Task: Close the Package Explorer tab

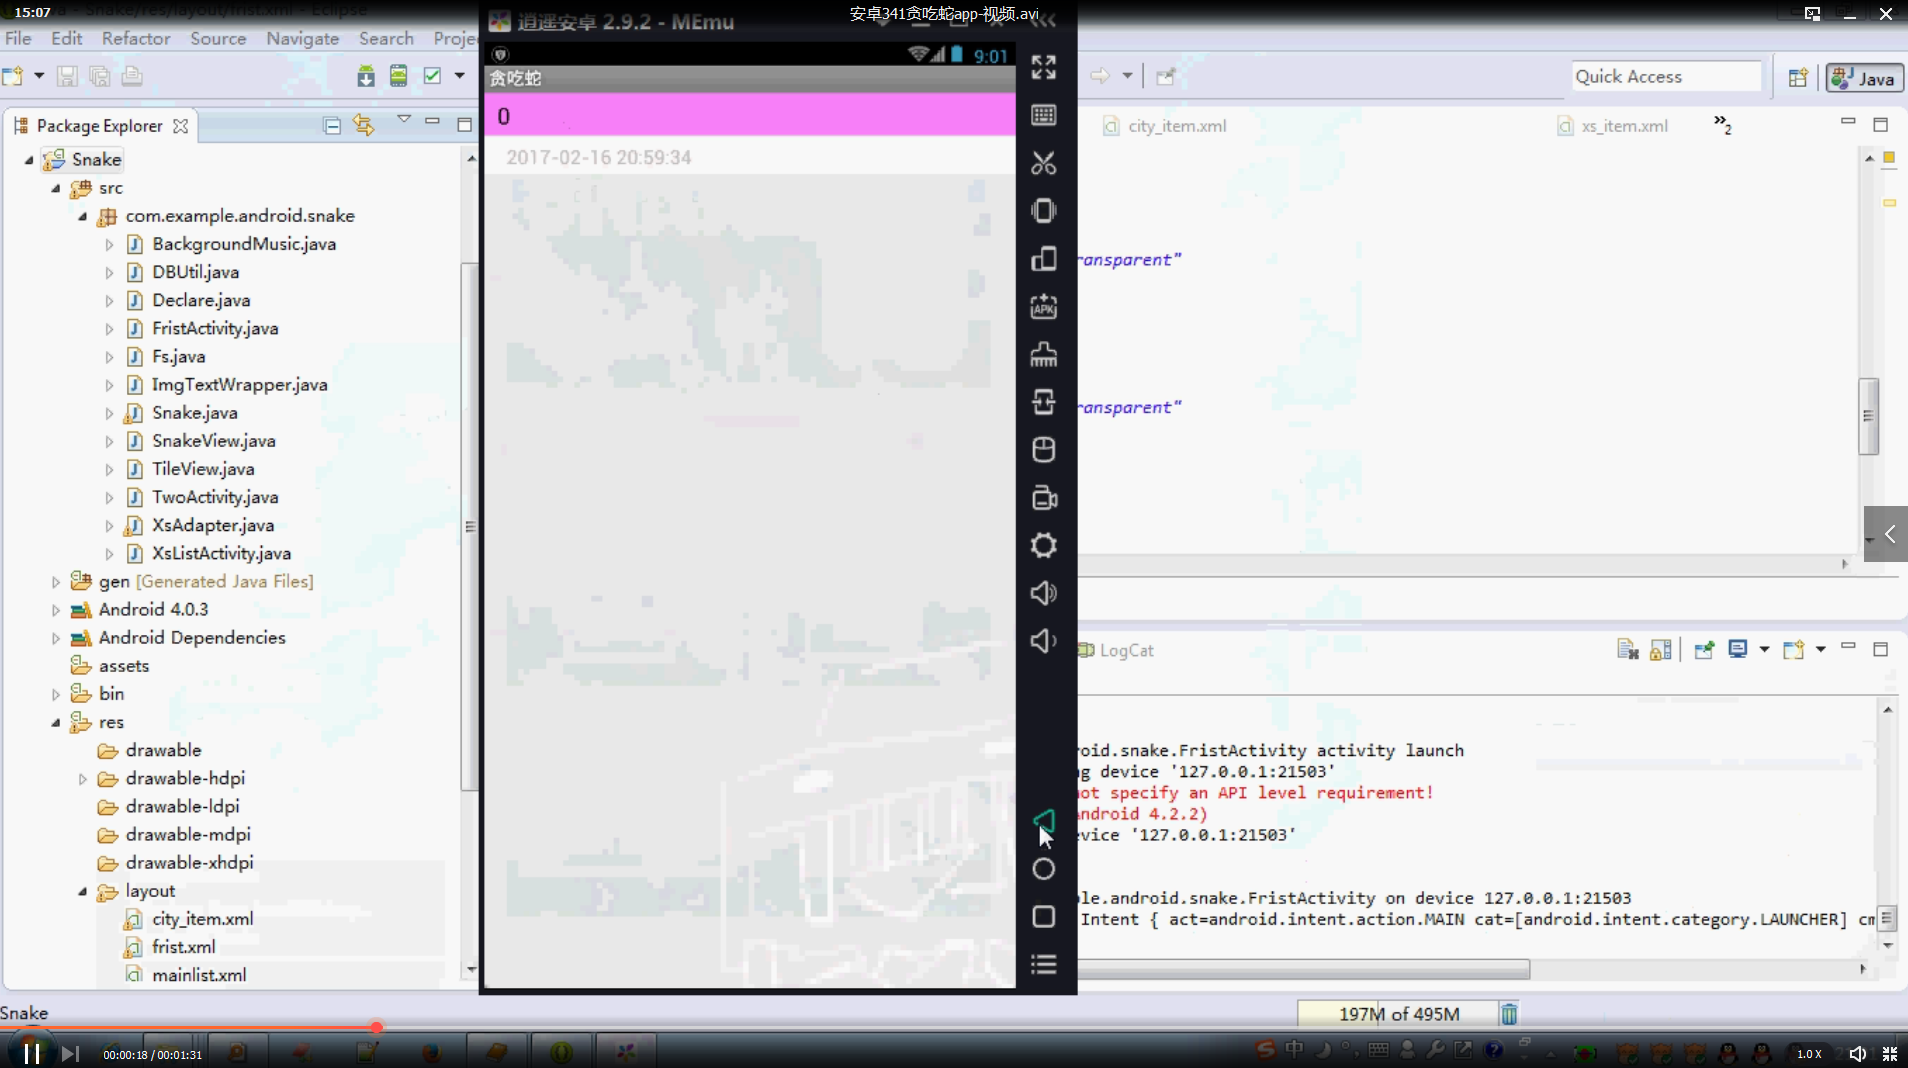Action: click(x=180, y=126)
